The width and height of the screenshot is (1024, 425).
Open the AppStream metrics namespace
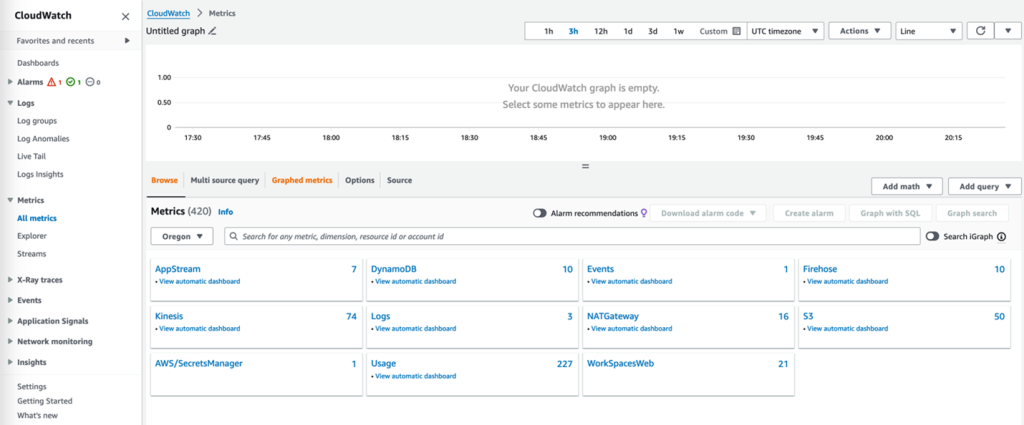point(178,269)
